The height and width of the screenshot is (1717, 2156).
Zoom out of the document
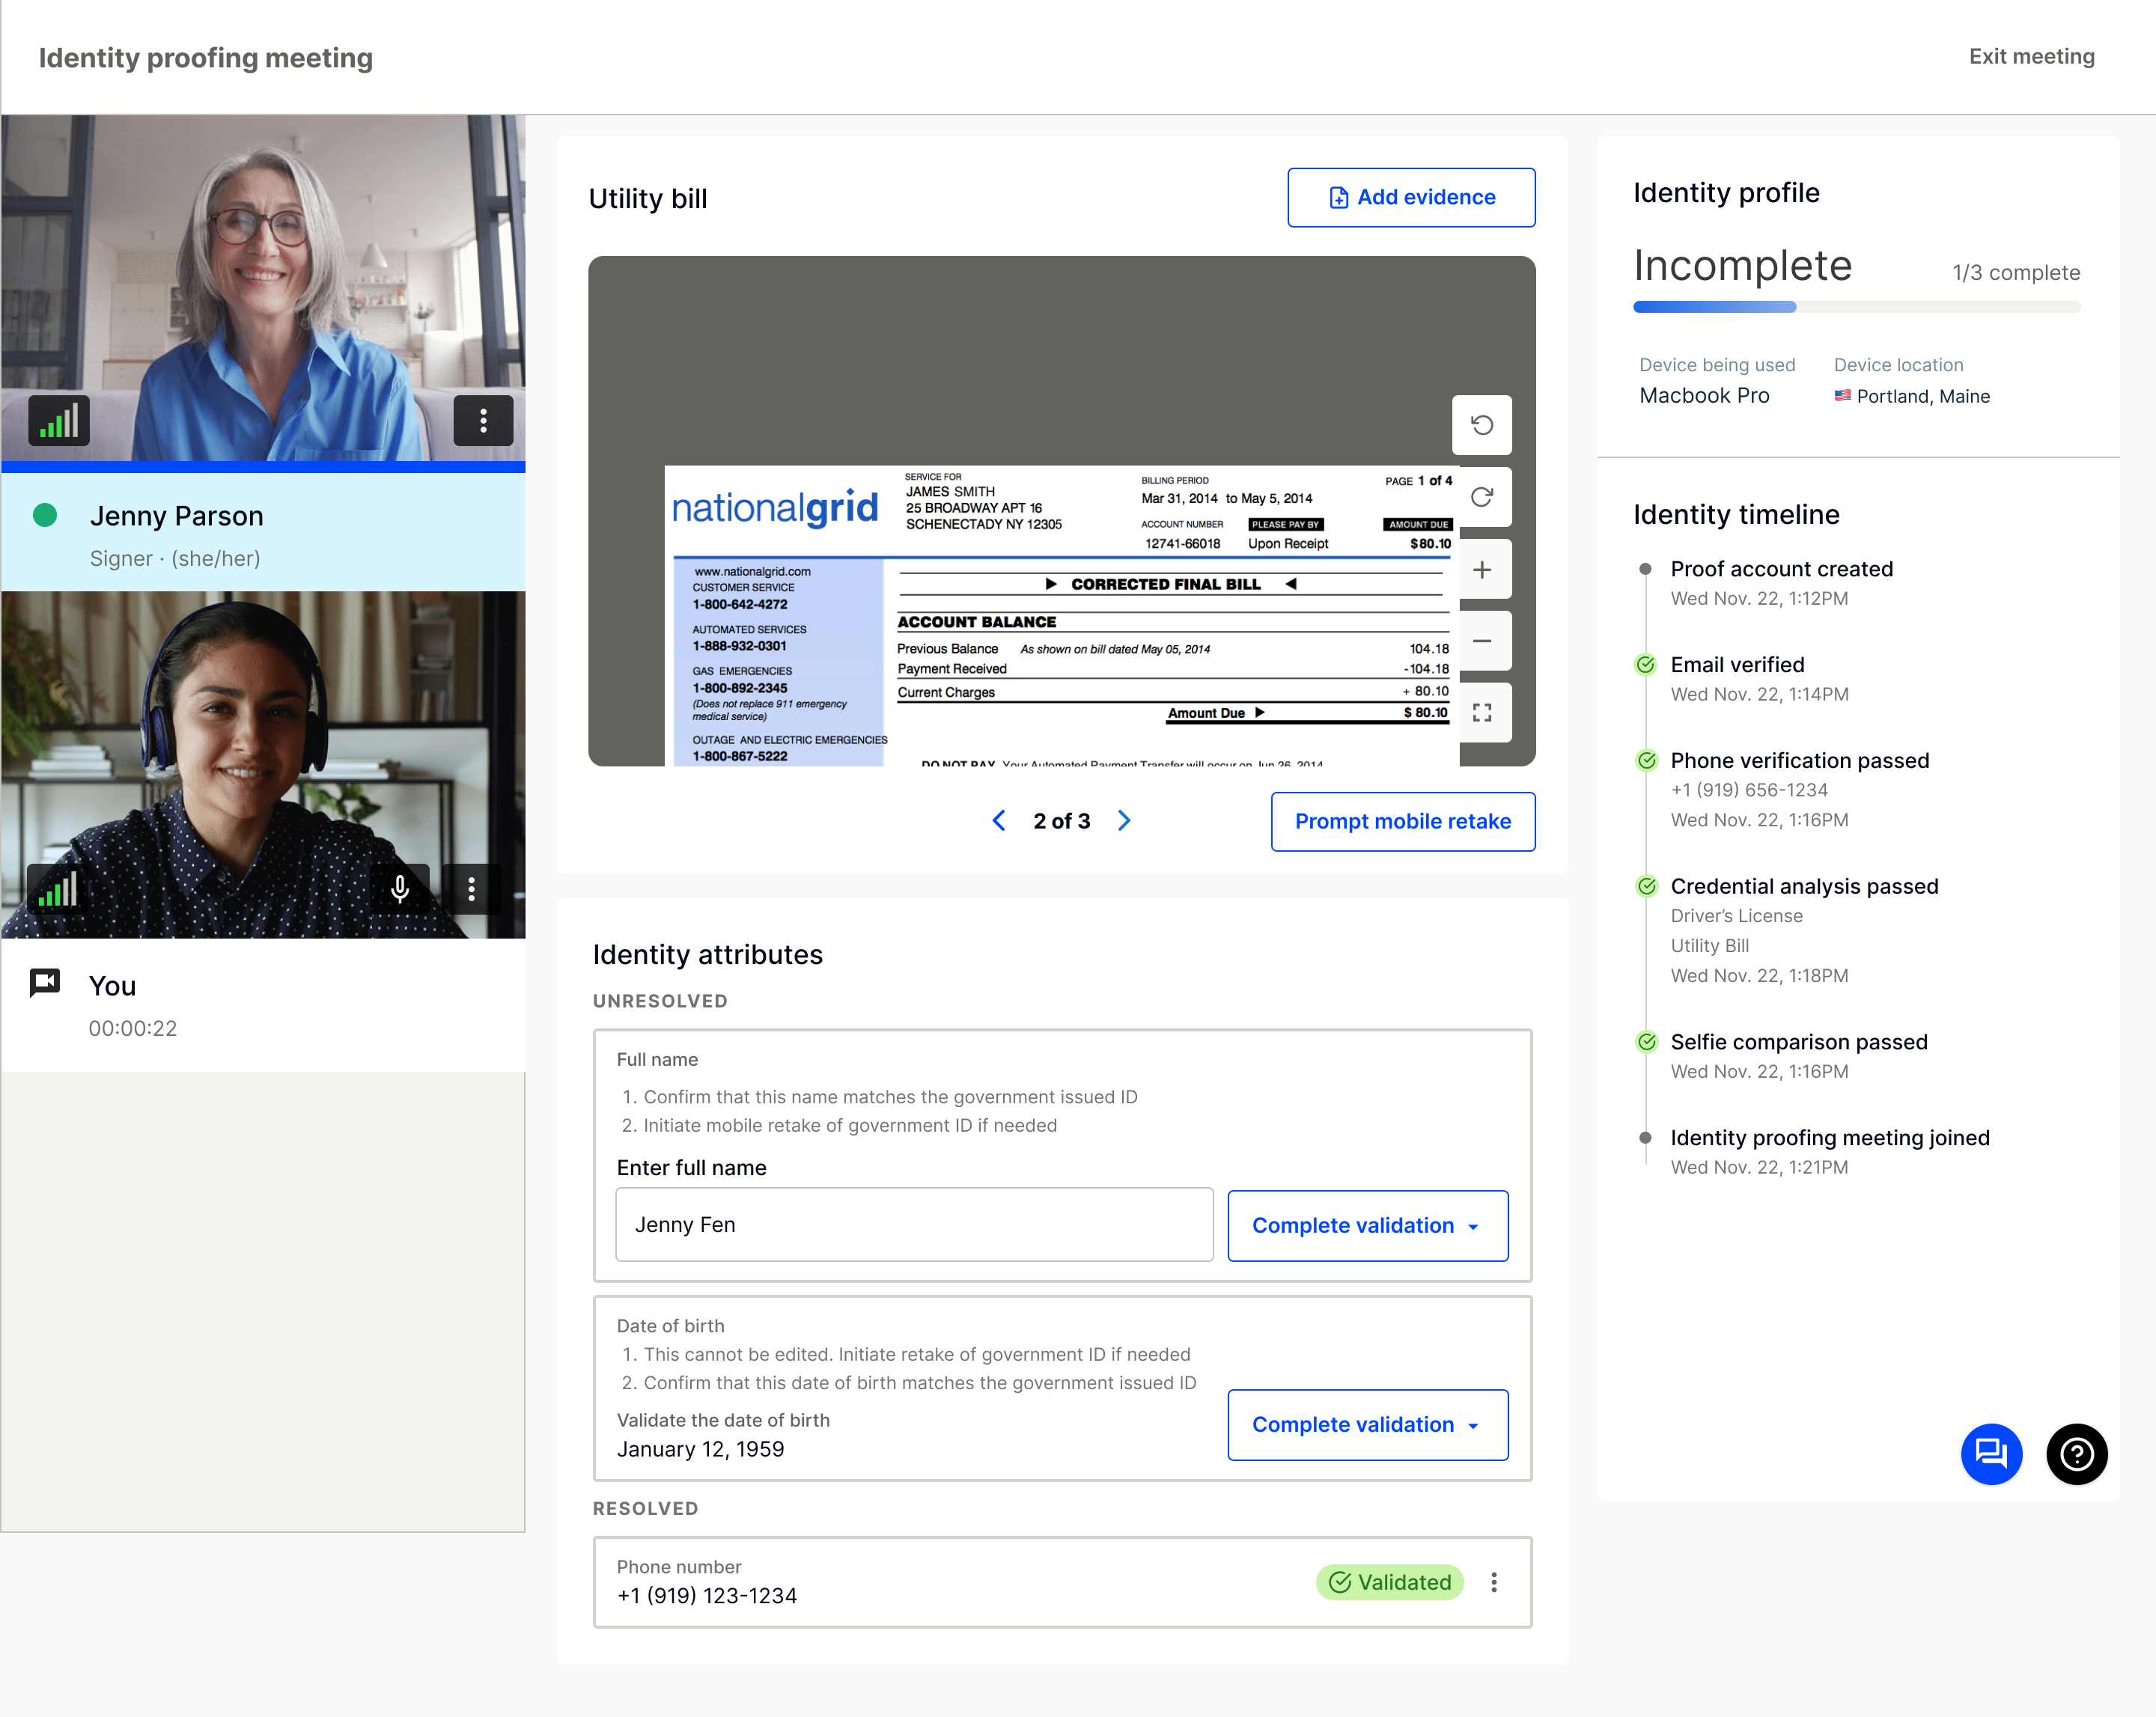point(1481,641)
